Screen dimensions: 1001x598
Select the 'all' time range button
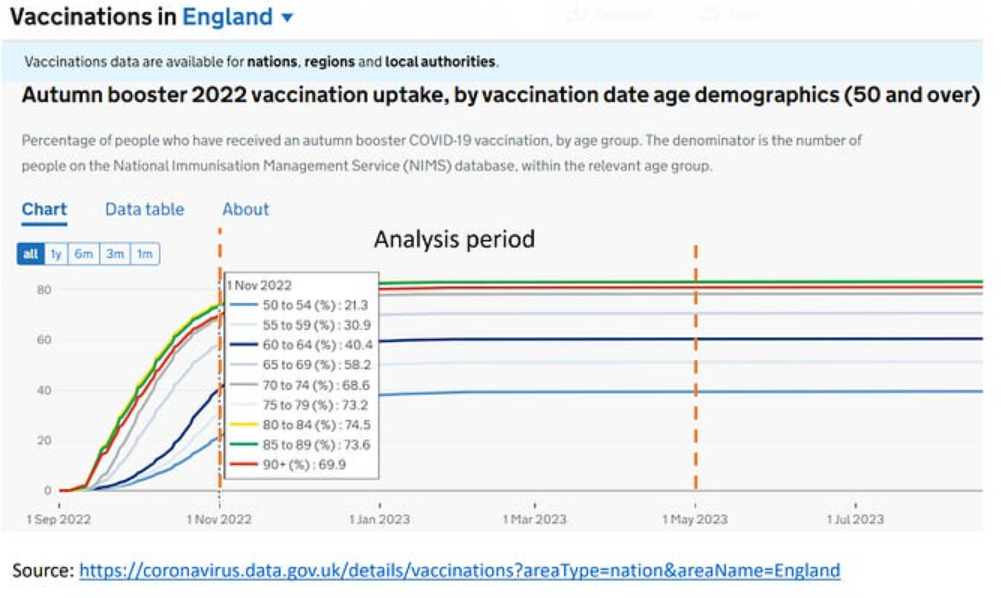(31, 255)
